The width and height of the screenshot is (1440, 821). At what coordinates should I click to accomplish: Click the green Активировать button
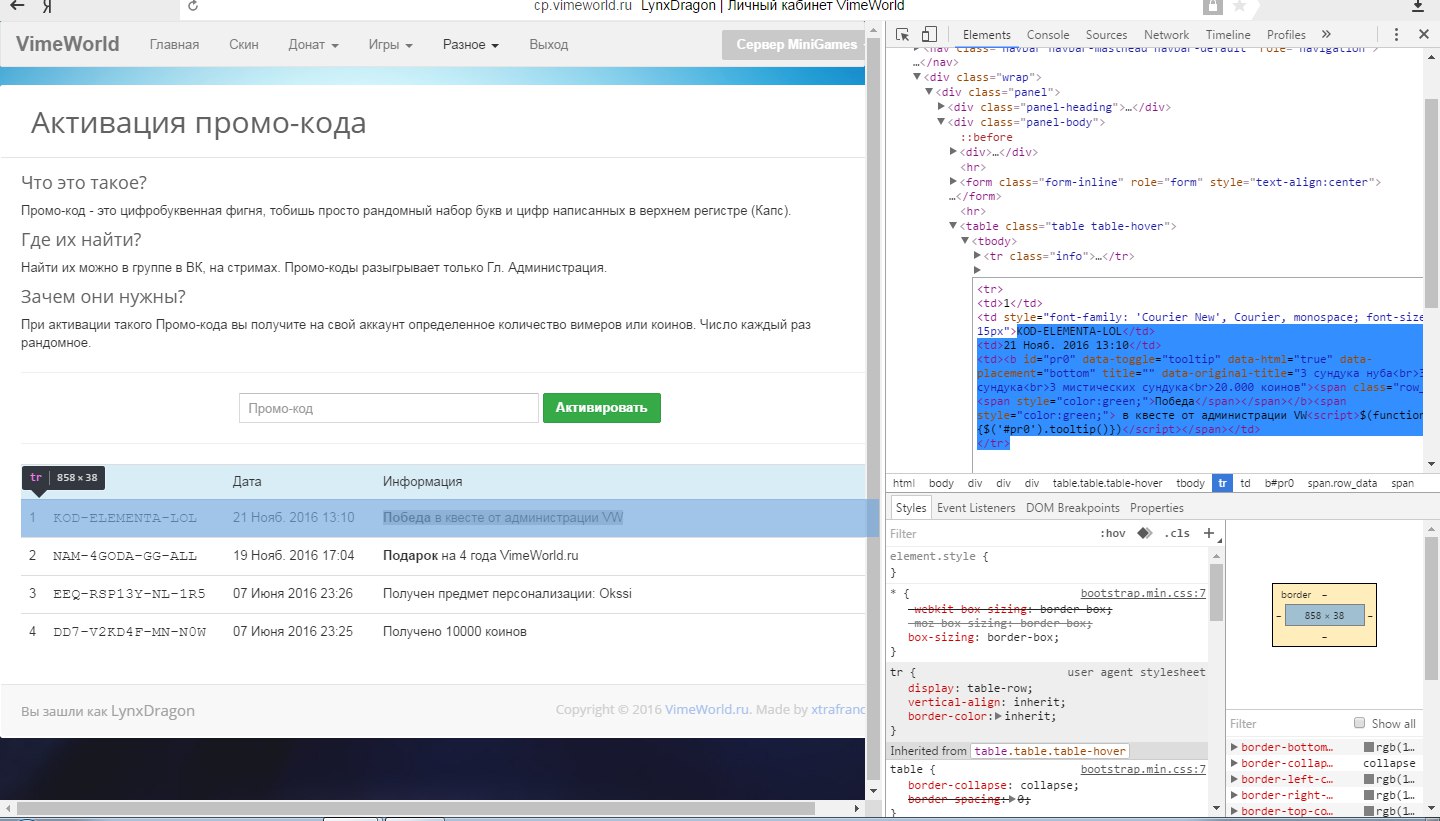tap(602, 408)
